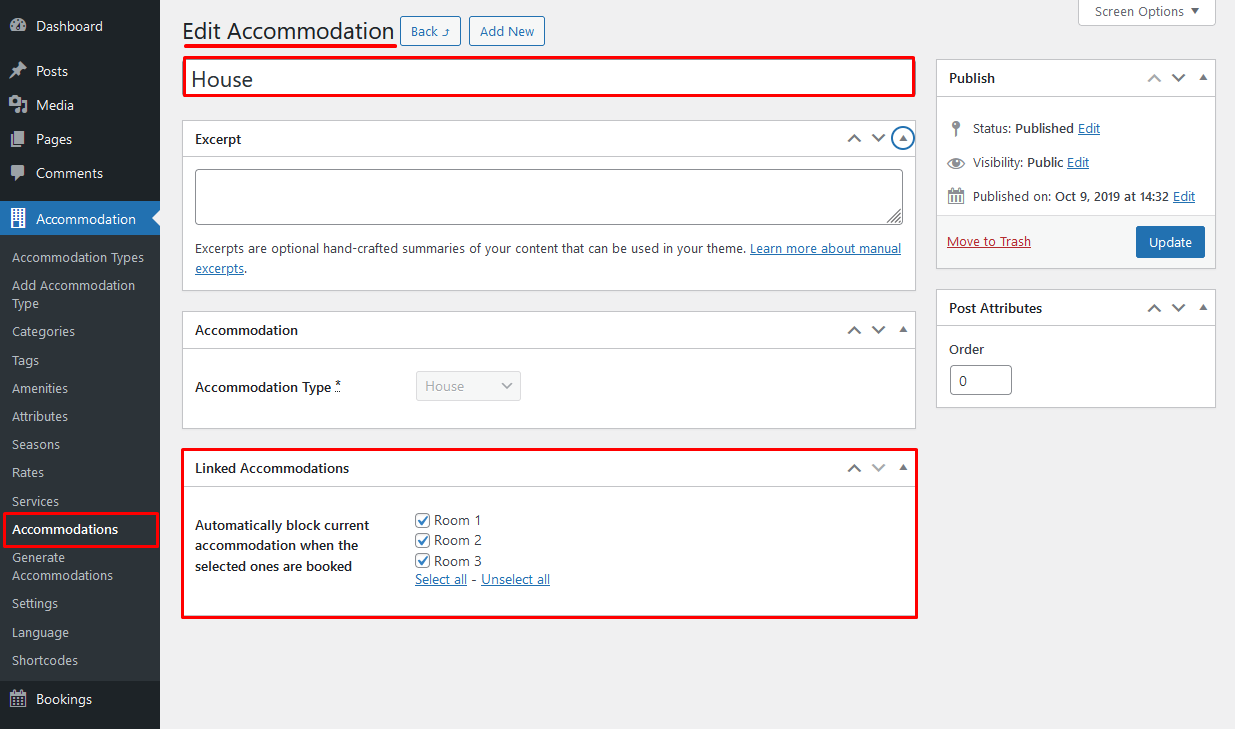This screenshot has height=729, width=1235.
Task: Move Accommodation panel up arrow
Action: click(x=854, y=329)
